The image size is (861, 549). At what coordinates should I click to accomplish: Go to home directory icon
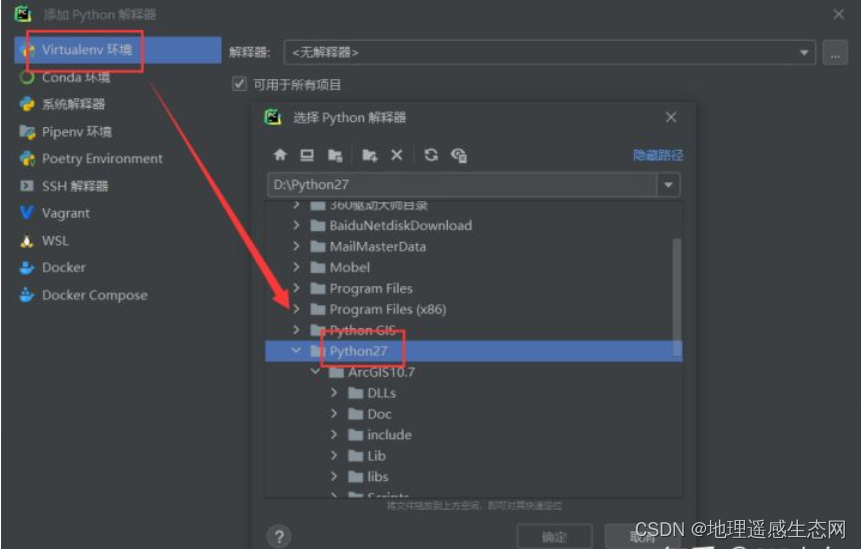click(280, 155)
